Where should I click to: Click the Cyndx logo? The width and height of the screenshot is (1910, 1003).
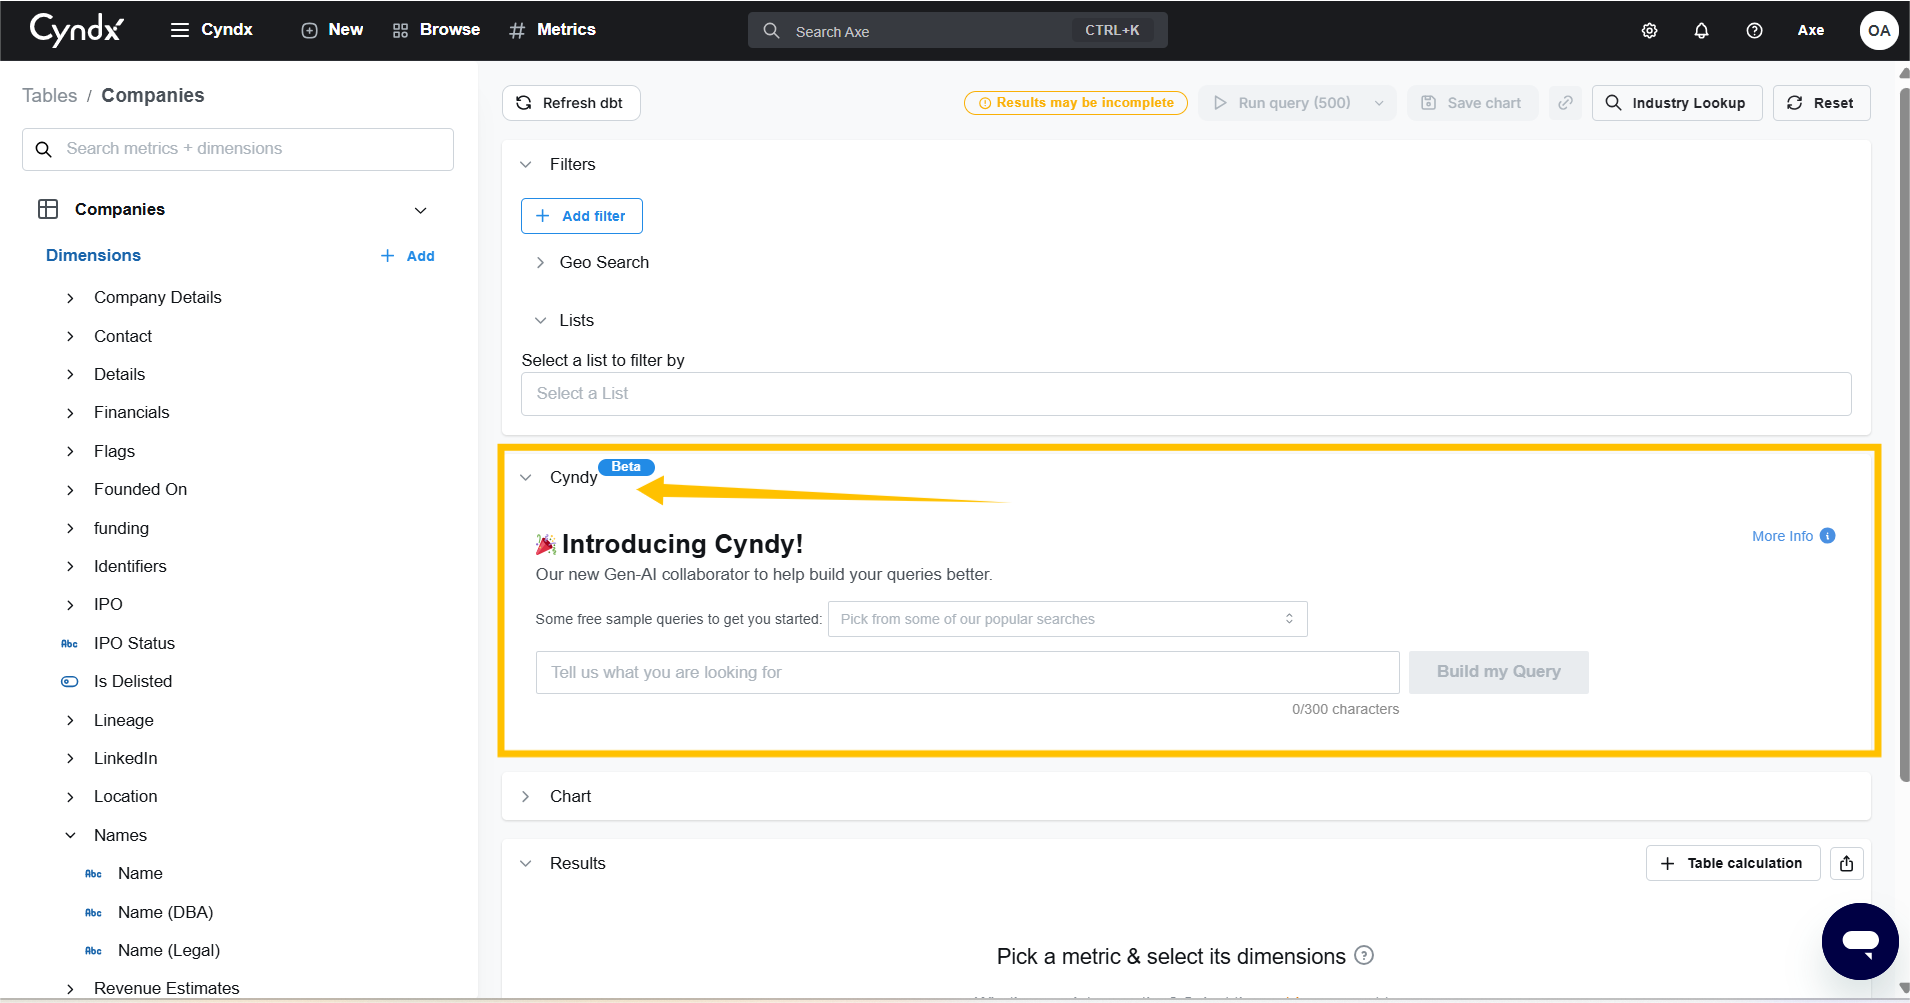point(77,30)
